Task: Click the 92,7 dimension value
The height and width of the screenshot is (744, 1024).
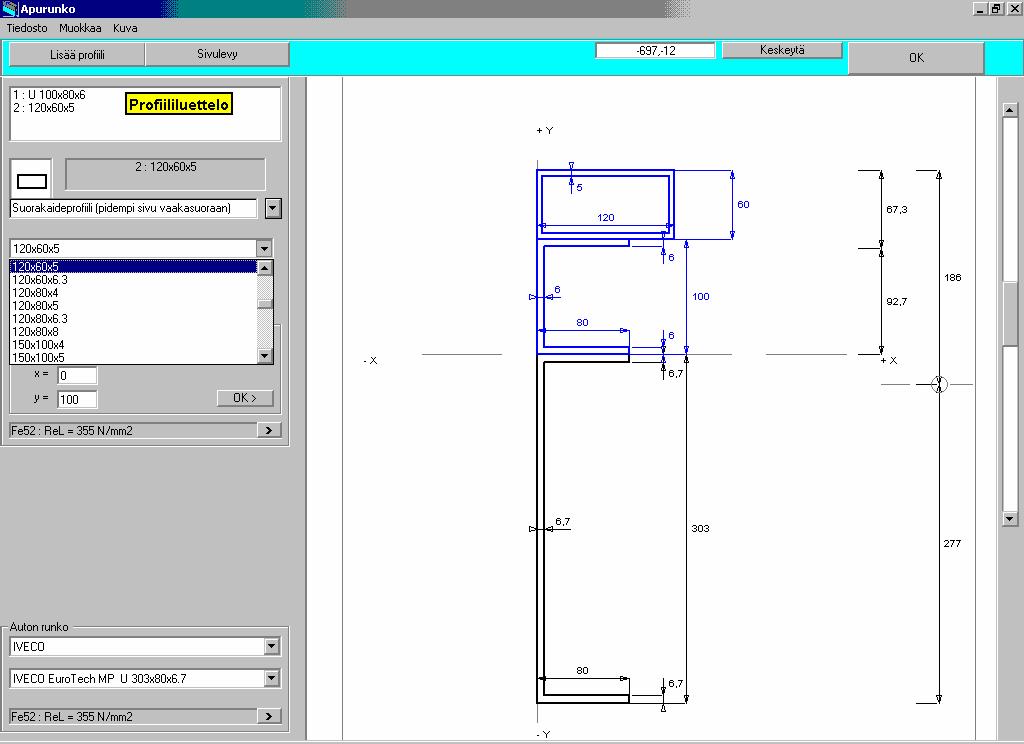Action: [897, 302]
